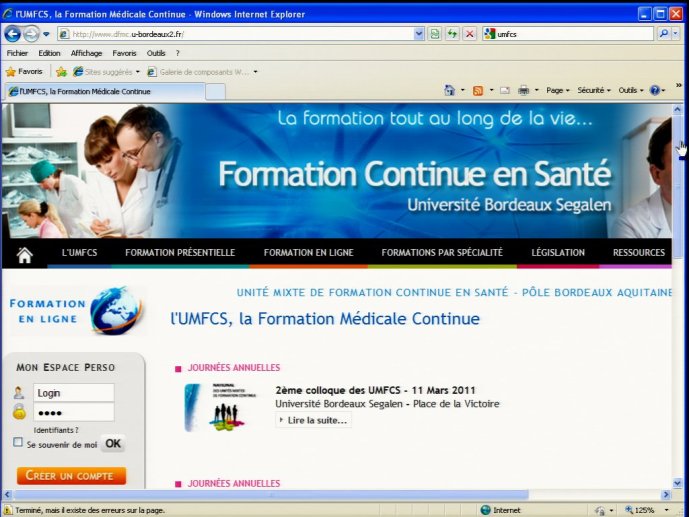The width and height of the screenshot is (689, 517).
Task: Click the colloque des UMFCS poster thumbnail
Action: (220, 408)
